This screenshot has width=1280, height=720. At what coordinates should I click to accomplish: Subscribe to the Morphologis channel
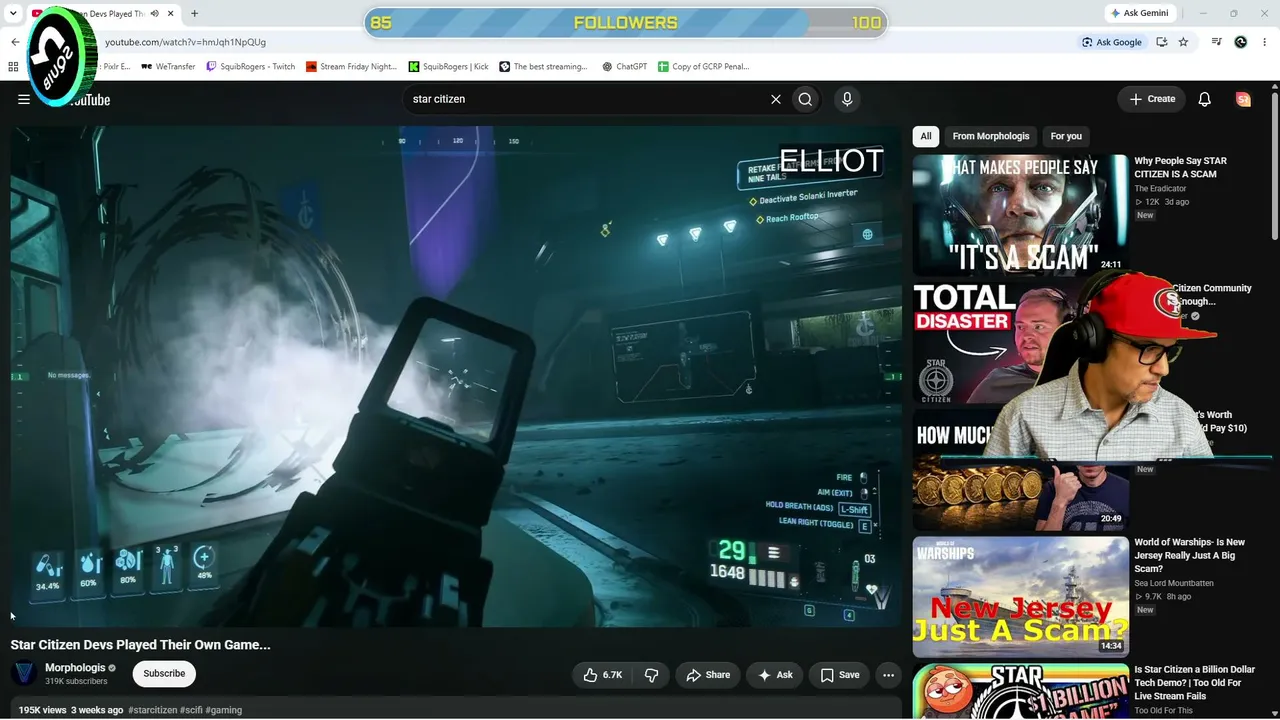[x=164, y=674]
